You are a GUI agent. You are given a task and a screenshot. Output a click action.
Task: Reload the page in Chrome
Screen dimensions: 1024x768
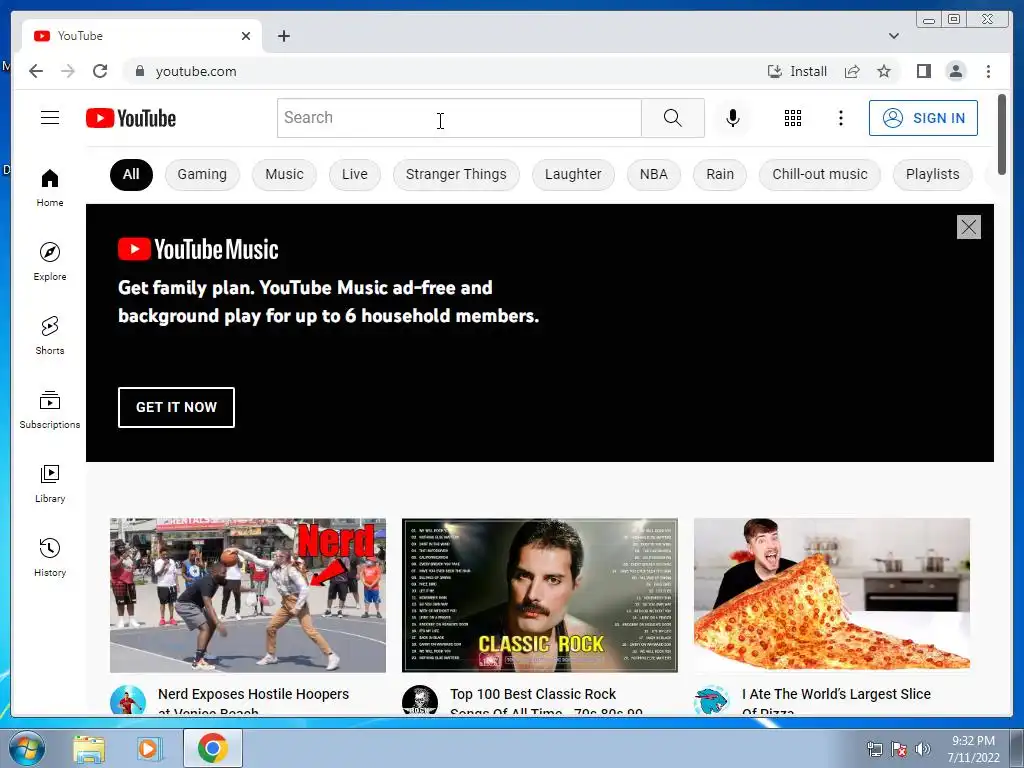tap(100, 71)
